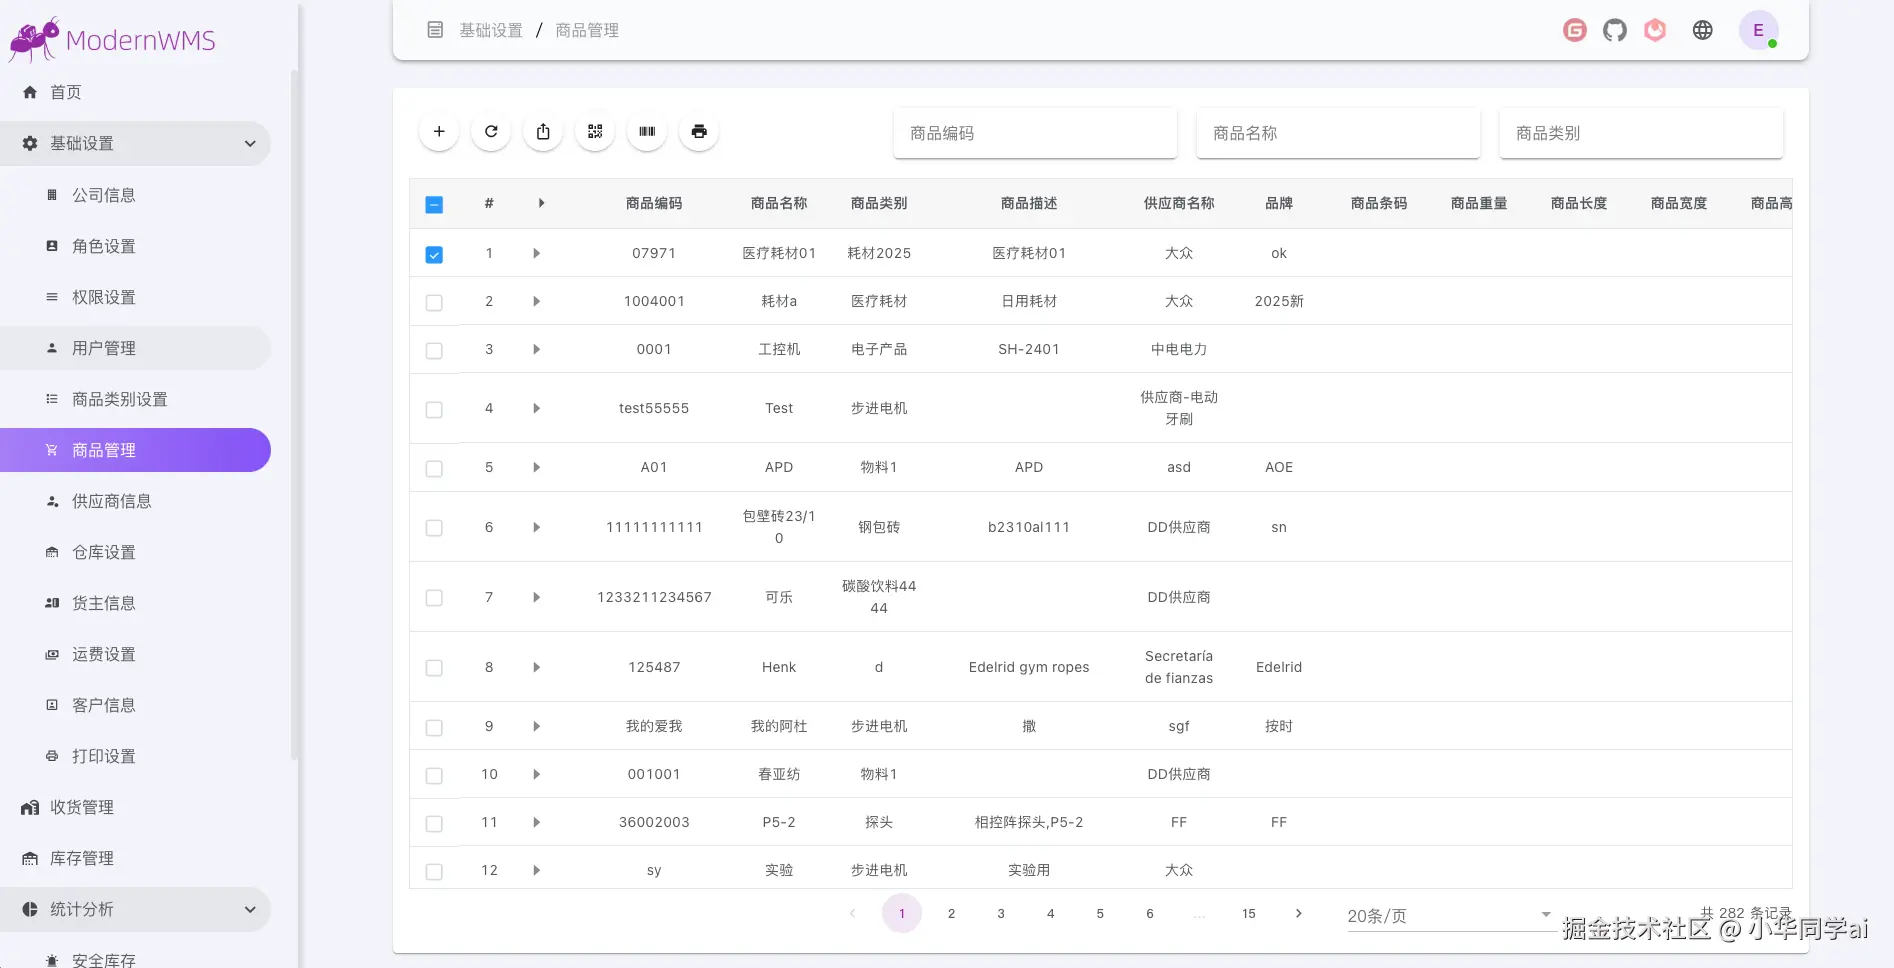Screen dimensions: 1894x968
Task: Open the barcode print icon
Action: point(647,131)
